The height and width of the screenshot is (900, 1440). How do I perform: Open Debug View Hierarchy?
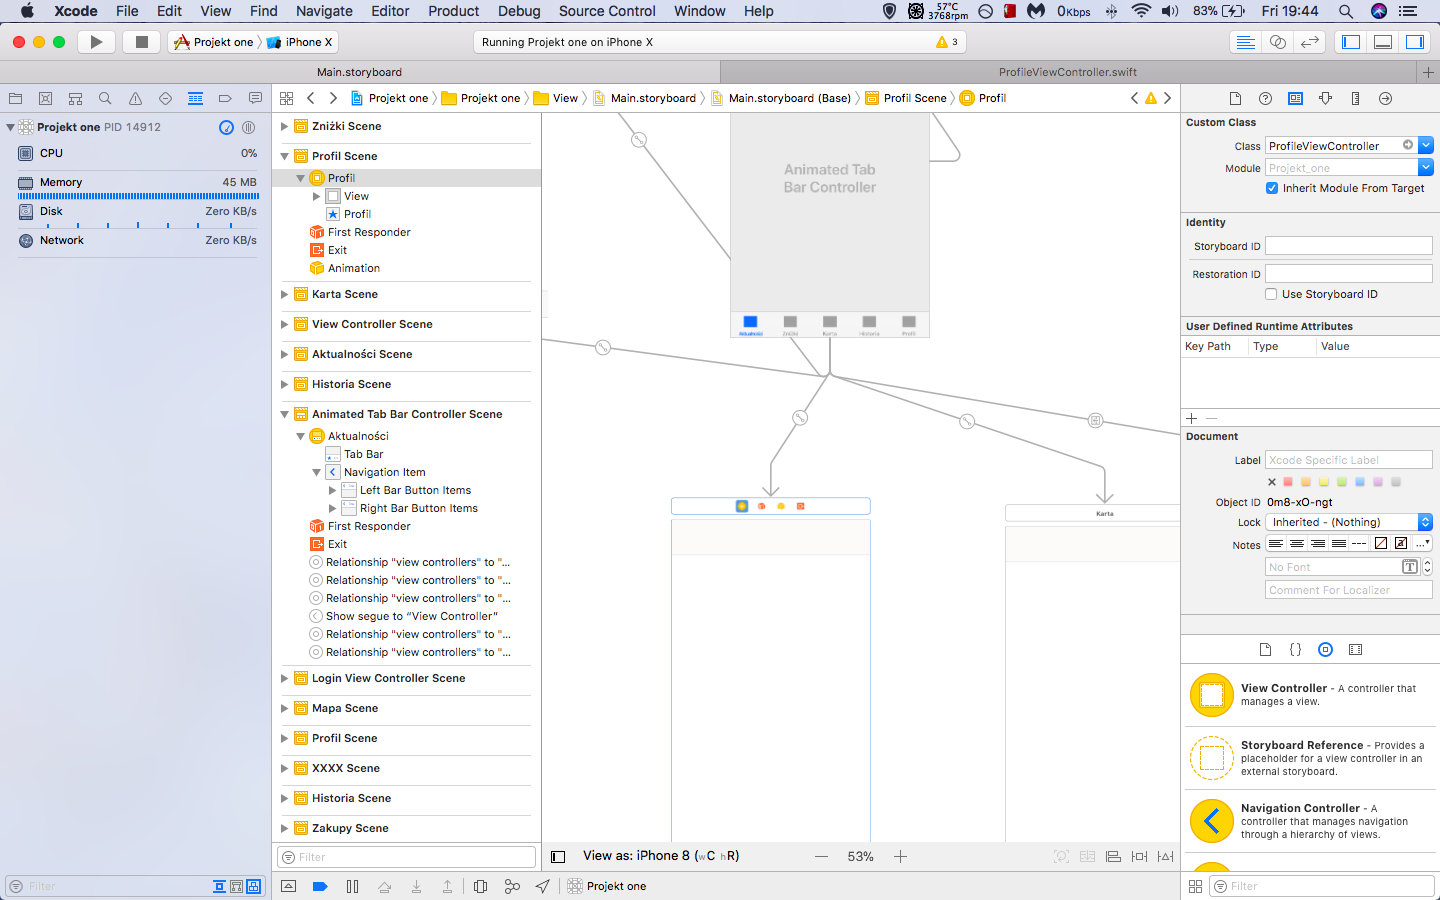pyautogui.click(x=480, y=886)
